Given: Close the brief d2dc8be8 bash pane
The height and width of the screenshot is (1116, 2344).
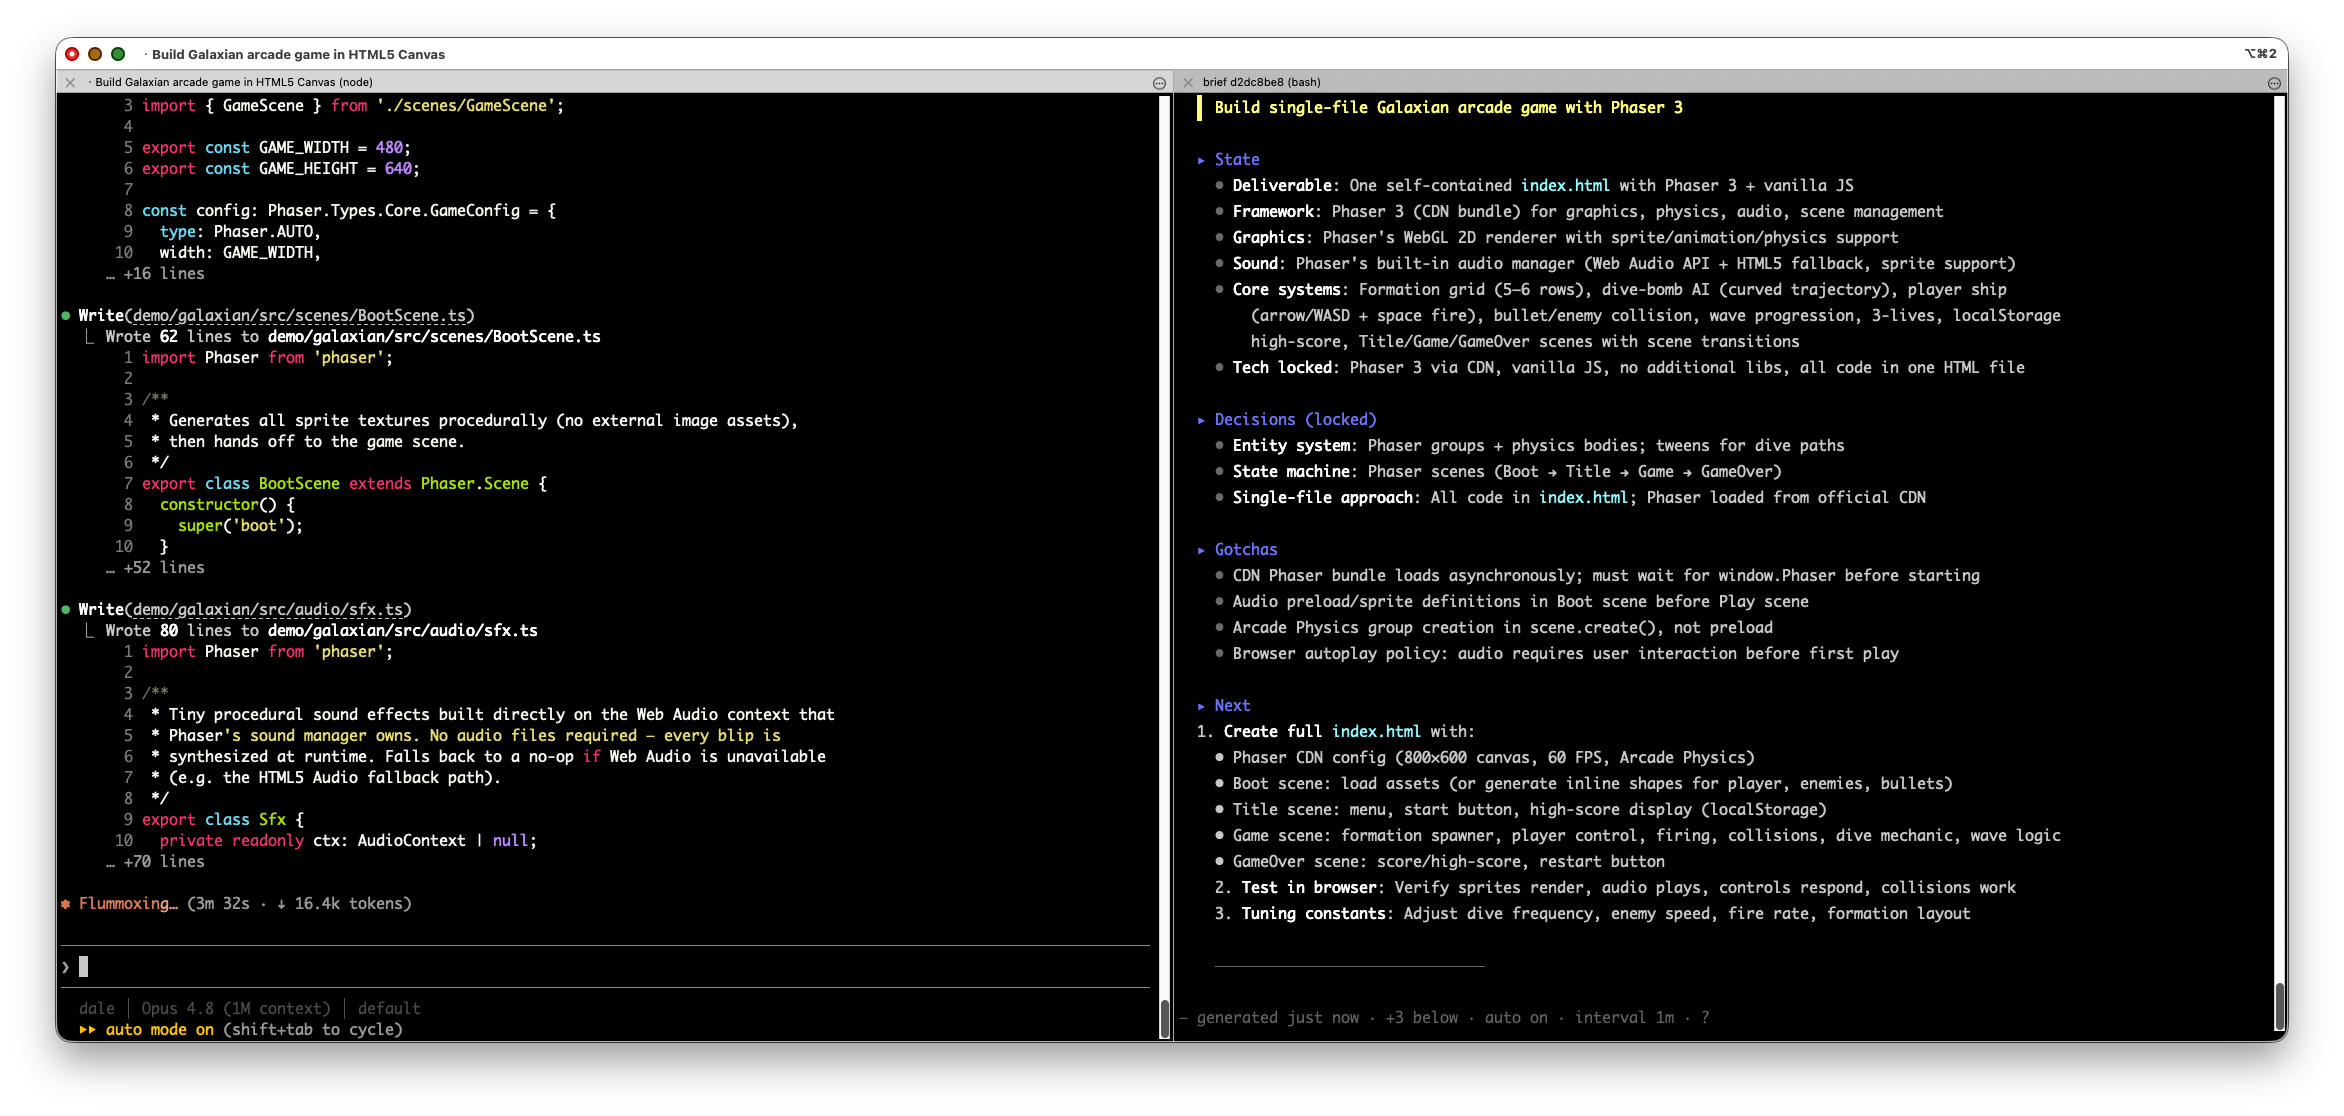Looking at the screenshot, I should coord(1188,82).
